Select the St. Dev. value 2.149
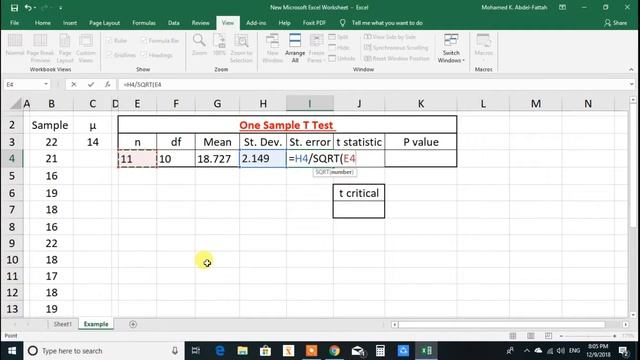 click(263, 159)
